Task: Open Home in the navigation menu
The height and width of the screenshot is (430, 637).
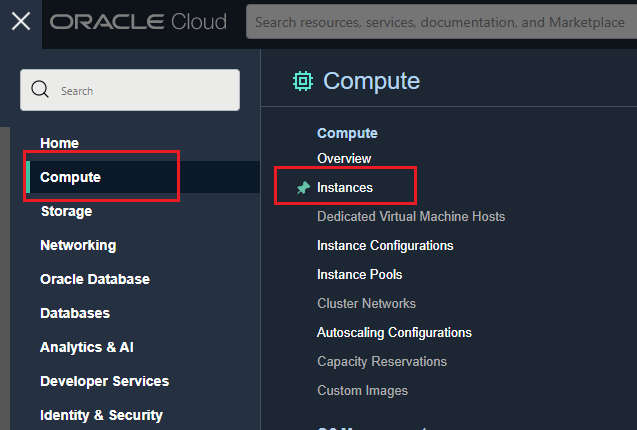Action: click(x=59, y=143)
